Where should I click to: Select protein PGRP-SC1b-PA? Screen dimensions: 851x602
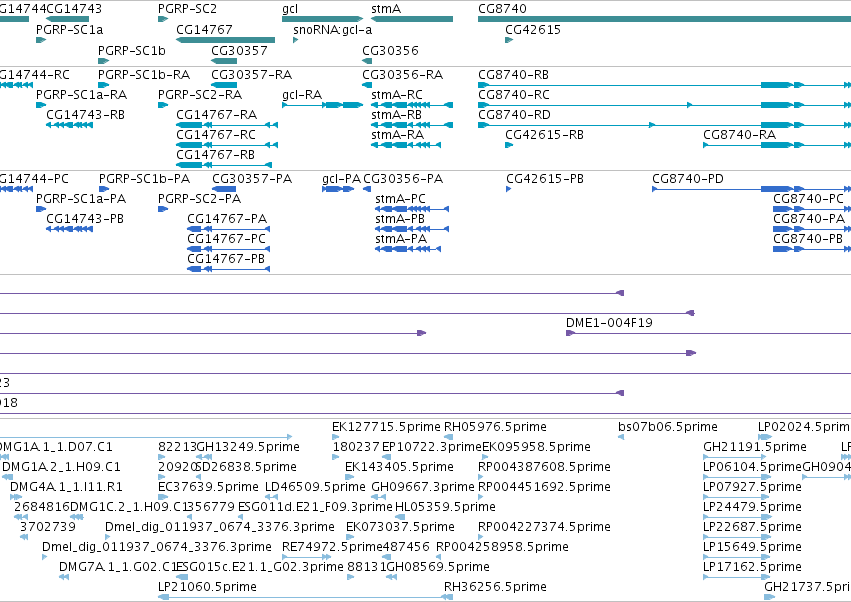pos(104,189)
